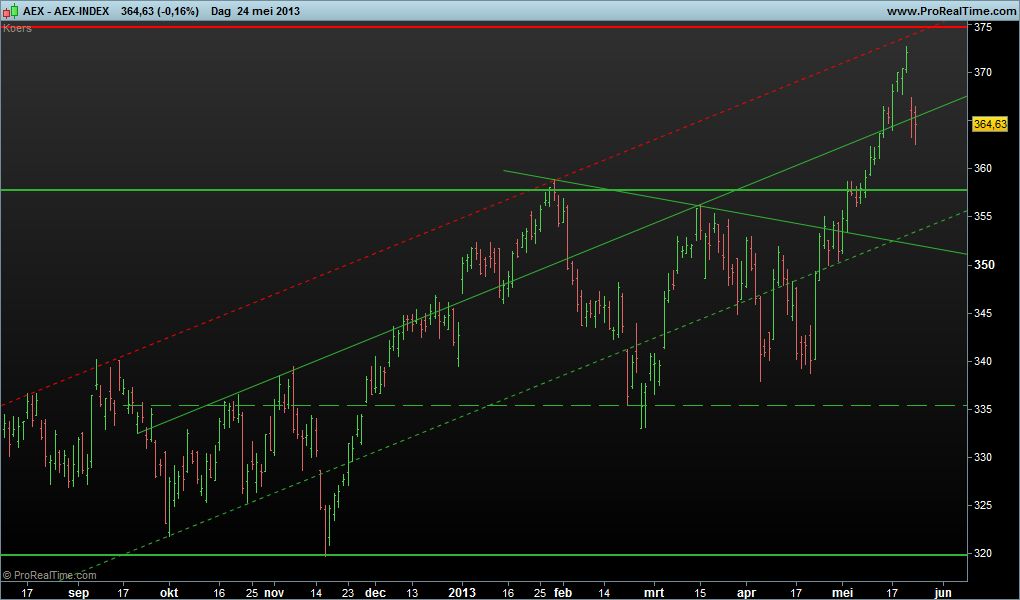Click the 364,63 (-0,16%) quote text

pos(158,11)
